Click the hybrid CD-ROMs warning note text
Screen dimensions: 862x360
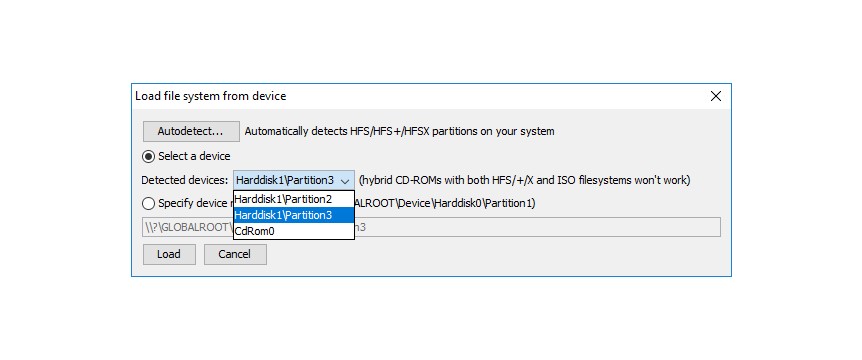coord(524,180)
